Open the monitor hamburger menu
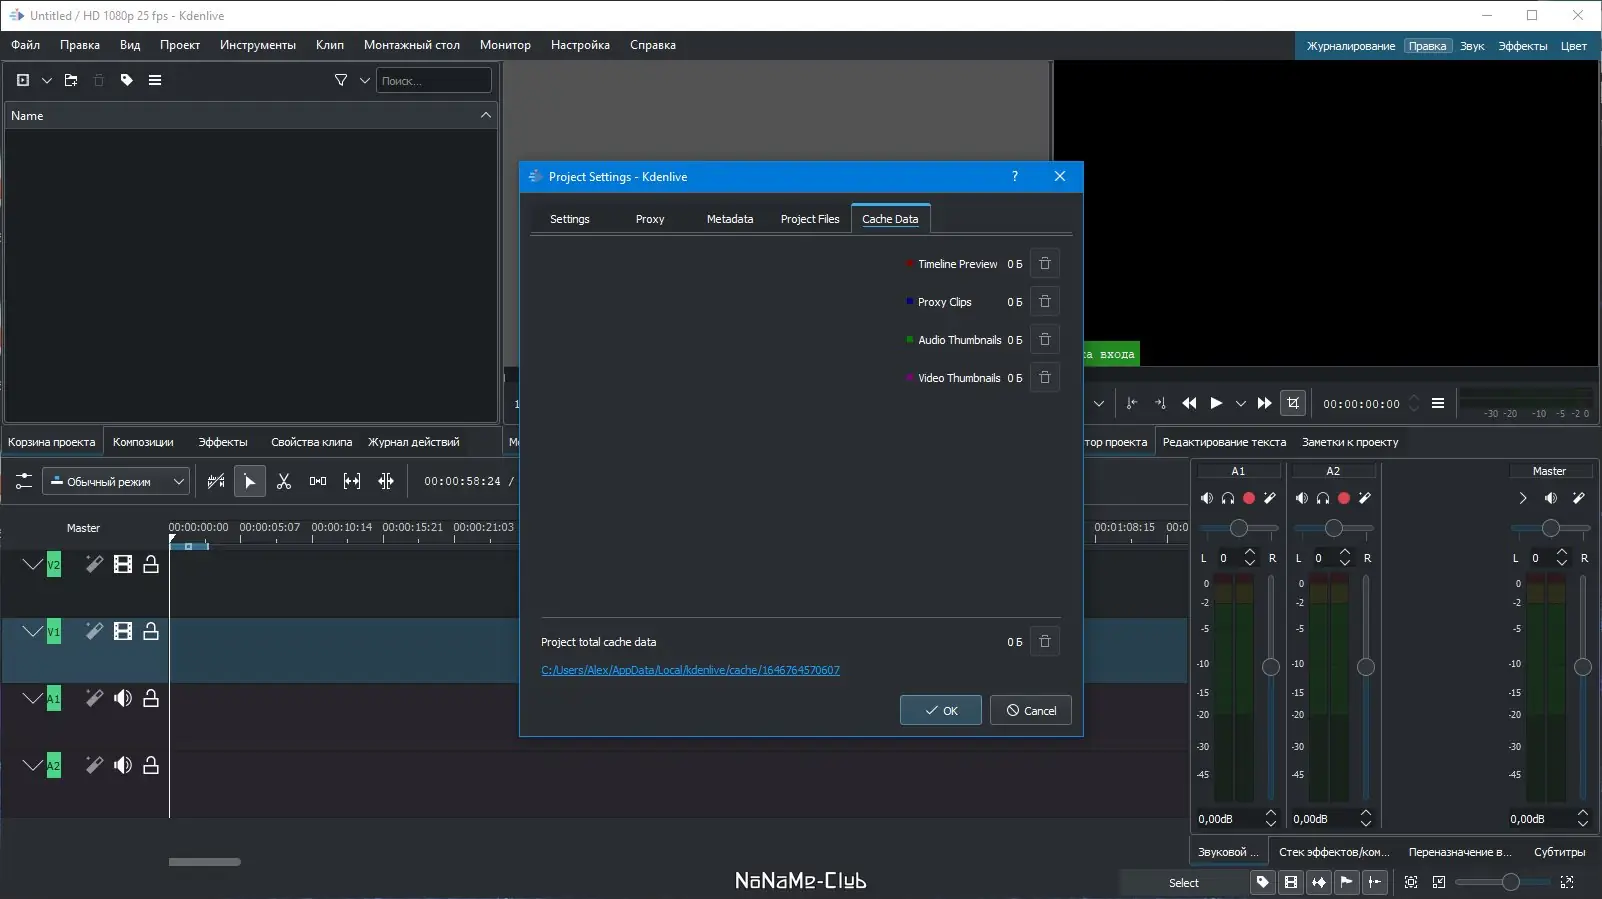 pyautogui.click(x=1438, y=403)
